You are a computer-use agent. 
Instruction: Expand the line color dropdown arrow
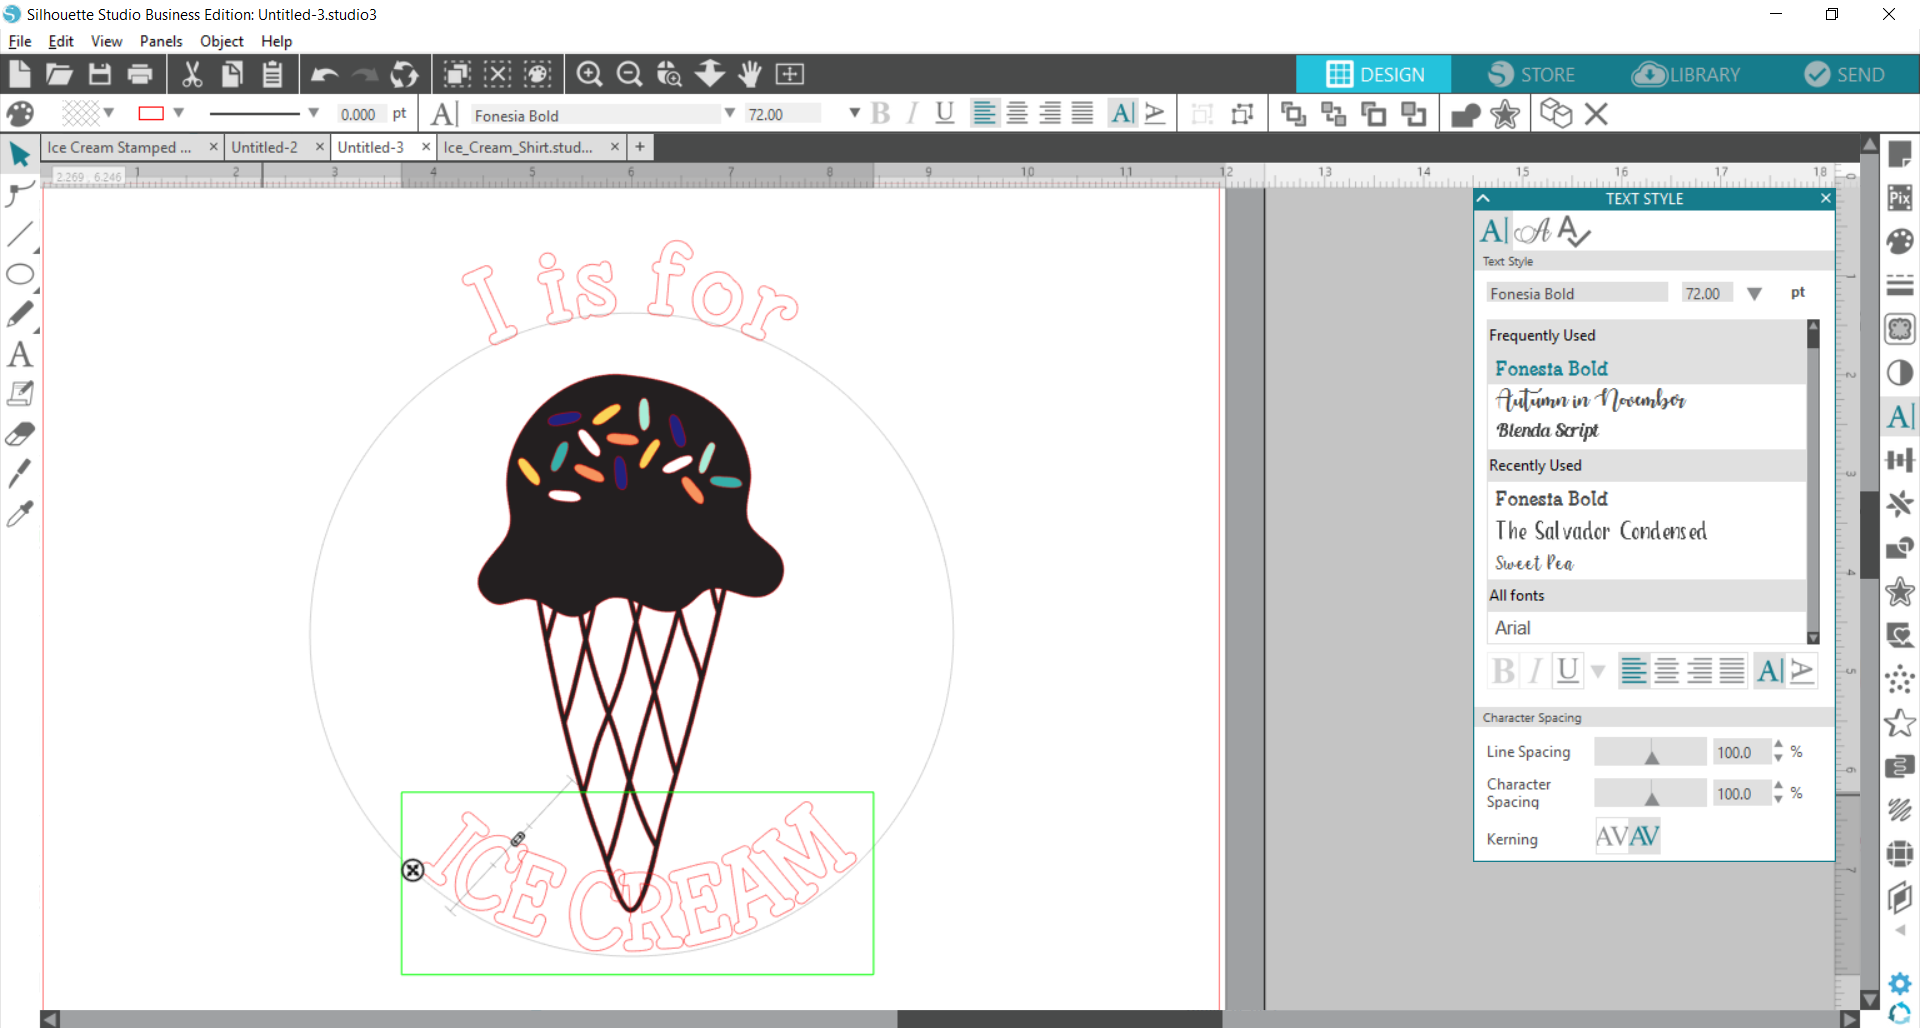pyautogui.click(x=179, y=113)
